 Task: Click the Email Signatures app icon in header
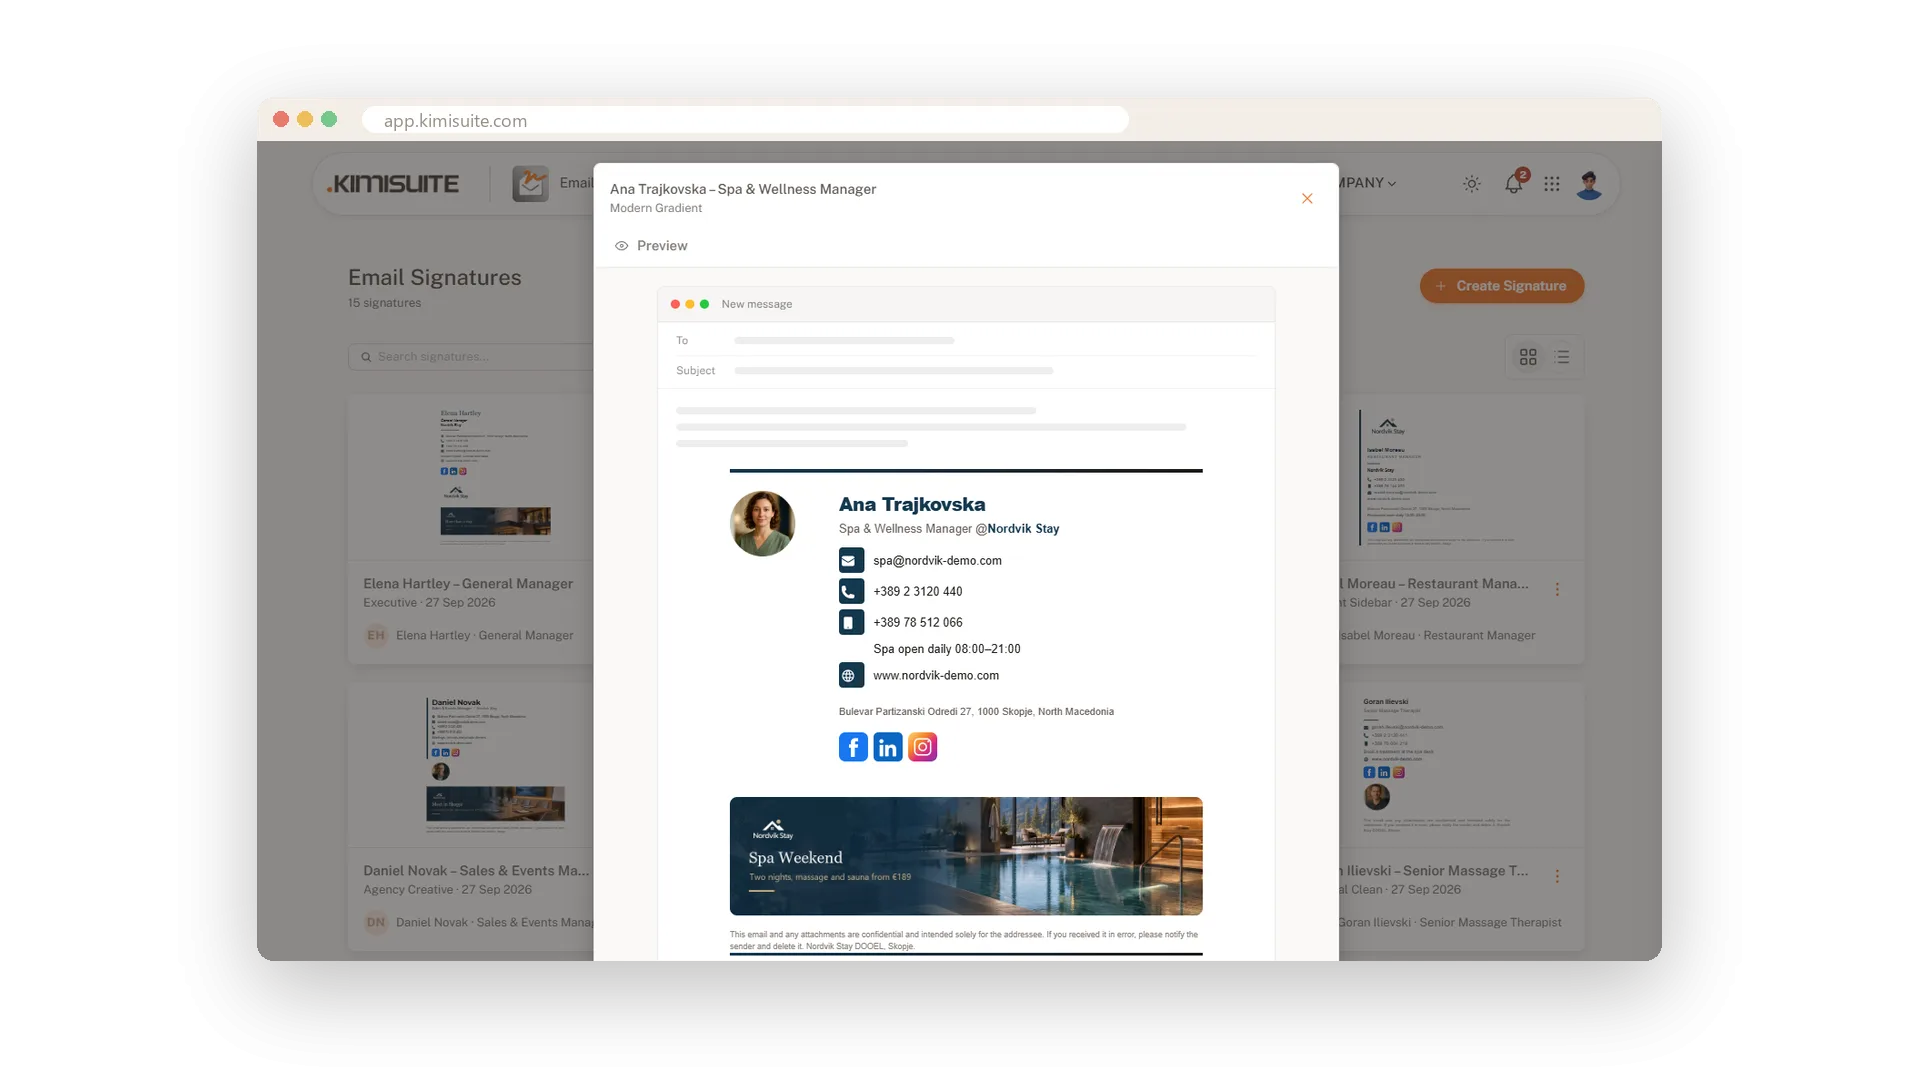531,184
